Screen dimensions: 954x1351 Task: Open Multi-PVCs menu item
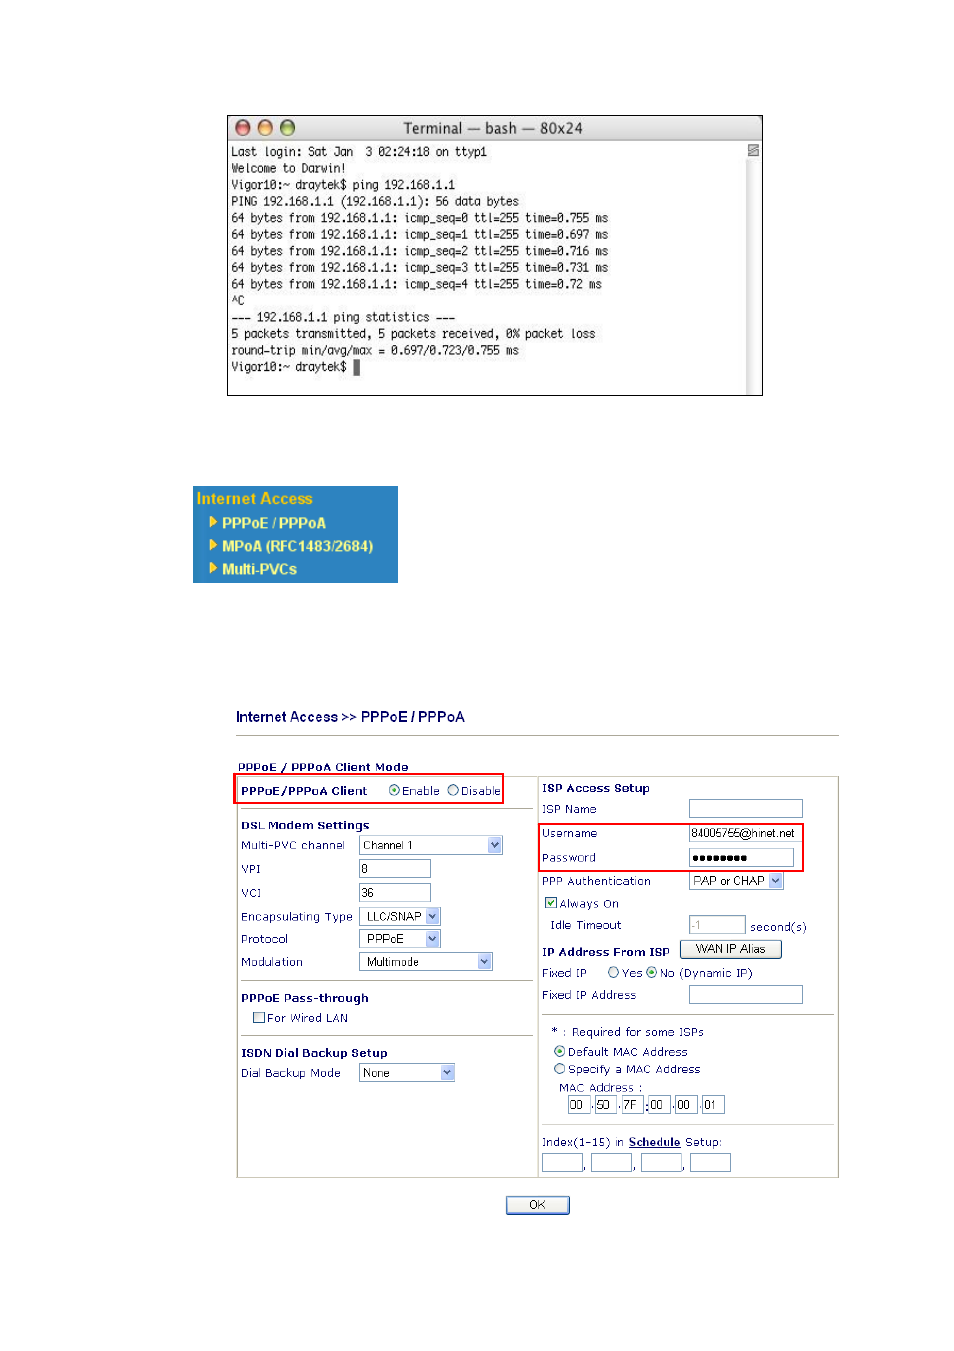tap(259, 569)
